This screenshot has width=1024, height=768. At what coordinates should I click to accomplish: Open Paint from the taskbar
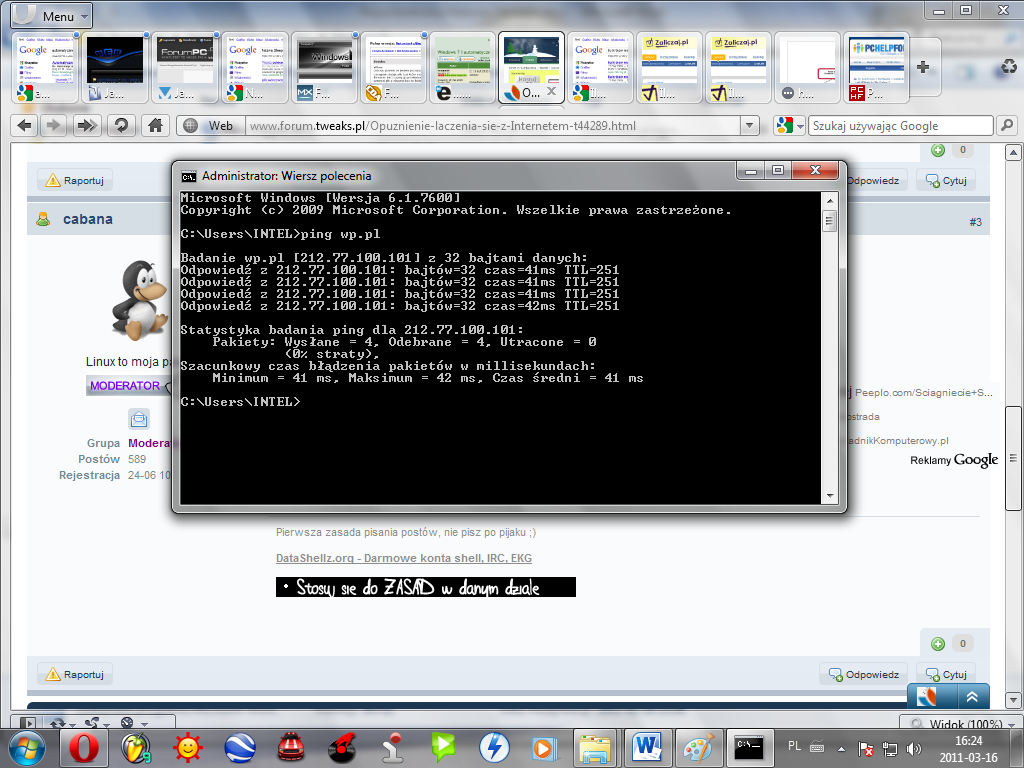point(695,747)
